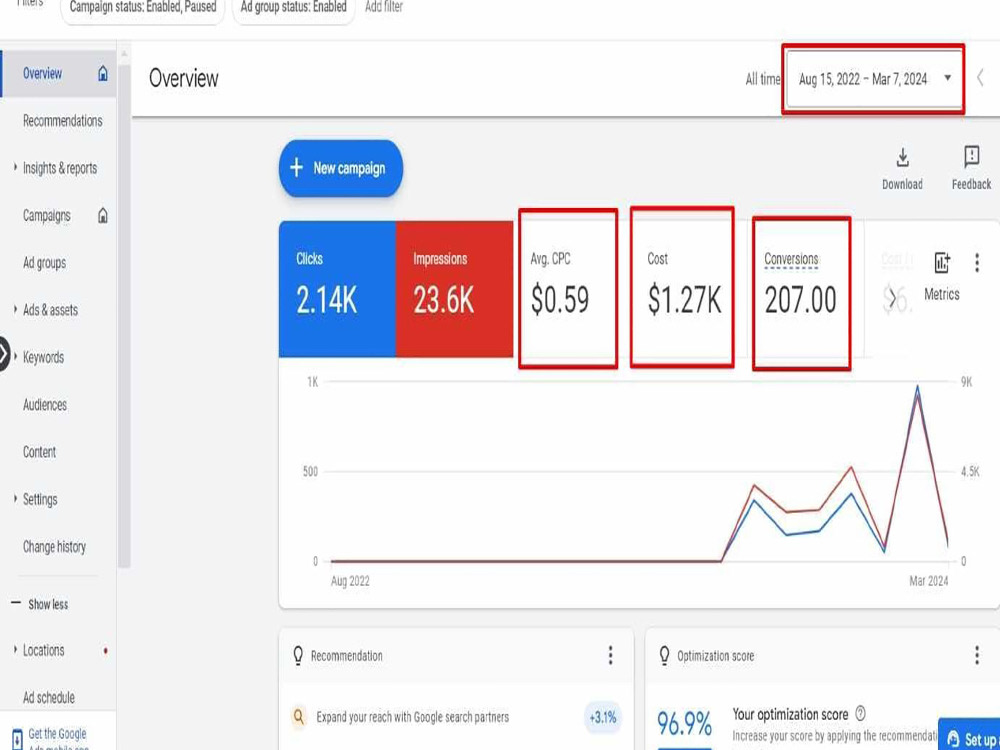This screenshot has height=750, width=1000.
Task: Click Get the Google Ads mobile app link
Action: coord(57,739)
